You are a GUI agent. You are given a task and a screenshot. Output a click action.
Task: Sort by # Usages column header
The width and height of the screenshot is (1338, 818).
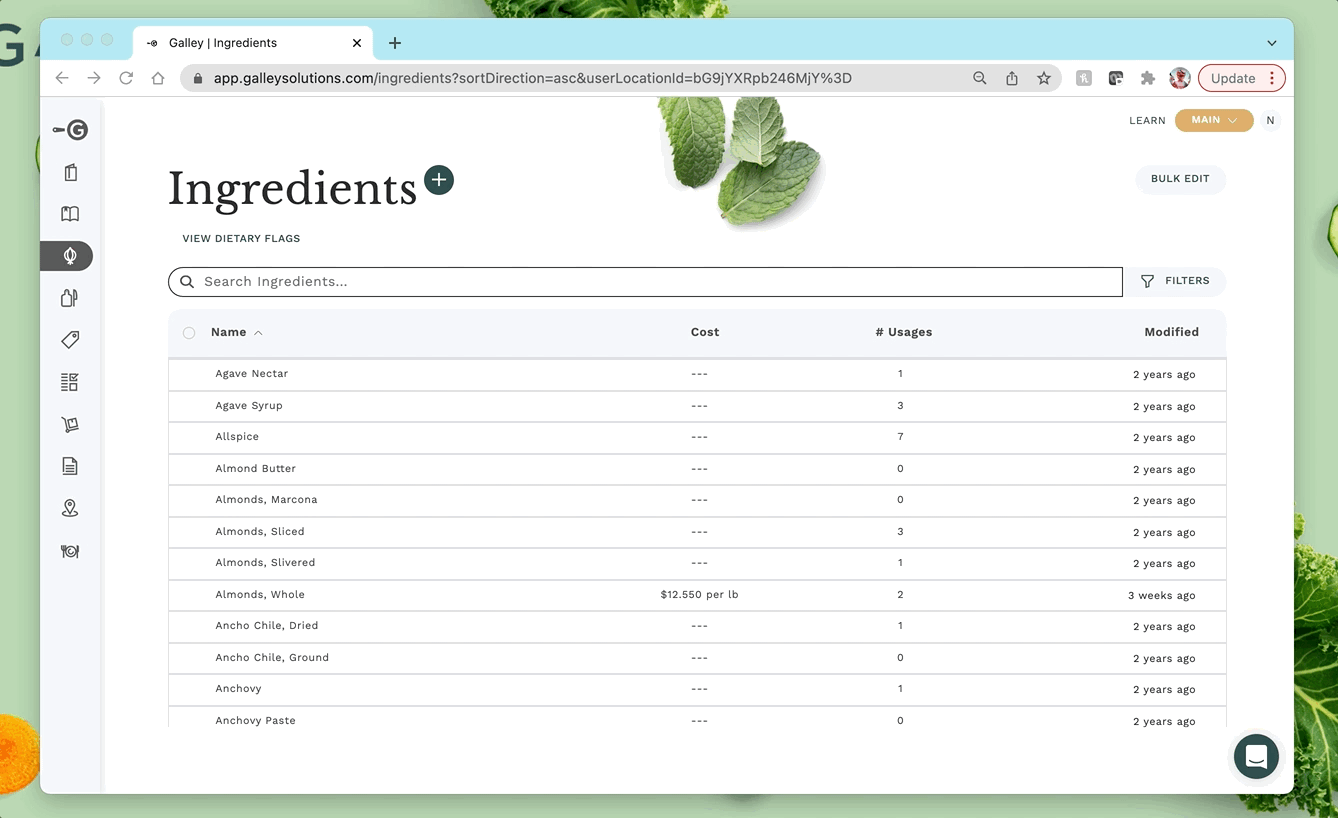(904, 332)
